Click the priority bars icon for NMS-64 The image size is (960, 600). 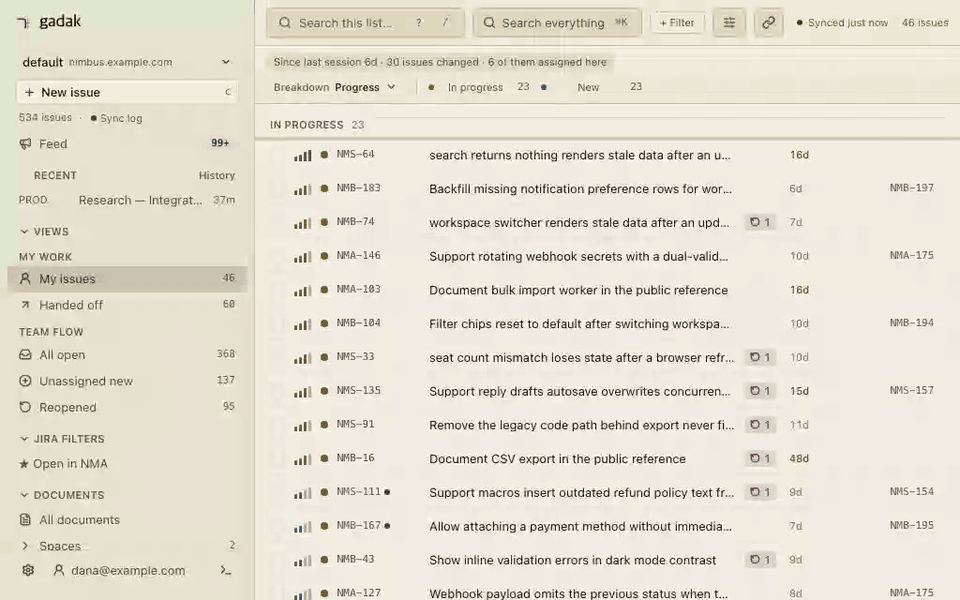pos(302,156)
